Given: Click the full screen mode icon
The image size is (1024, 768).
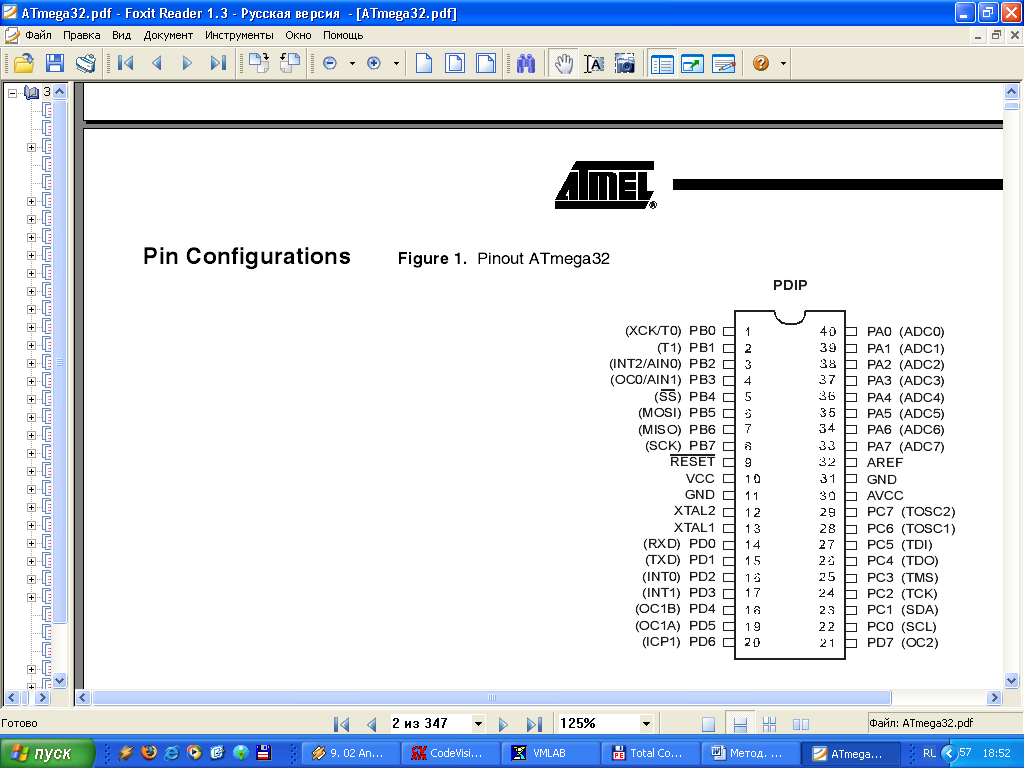Looking at the screenshot, I should pyautogui.click(x=692, y=63).
